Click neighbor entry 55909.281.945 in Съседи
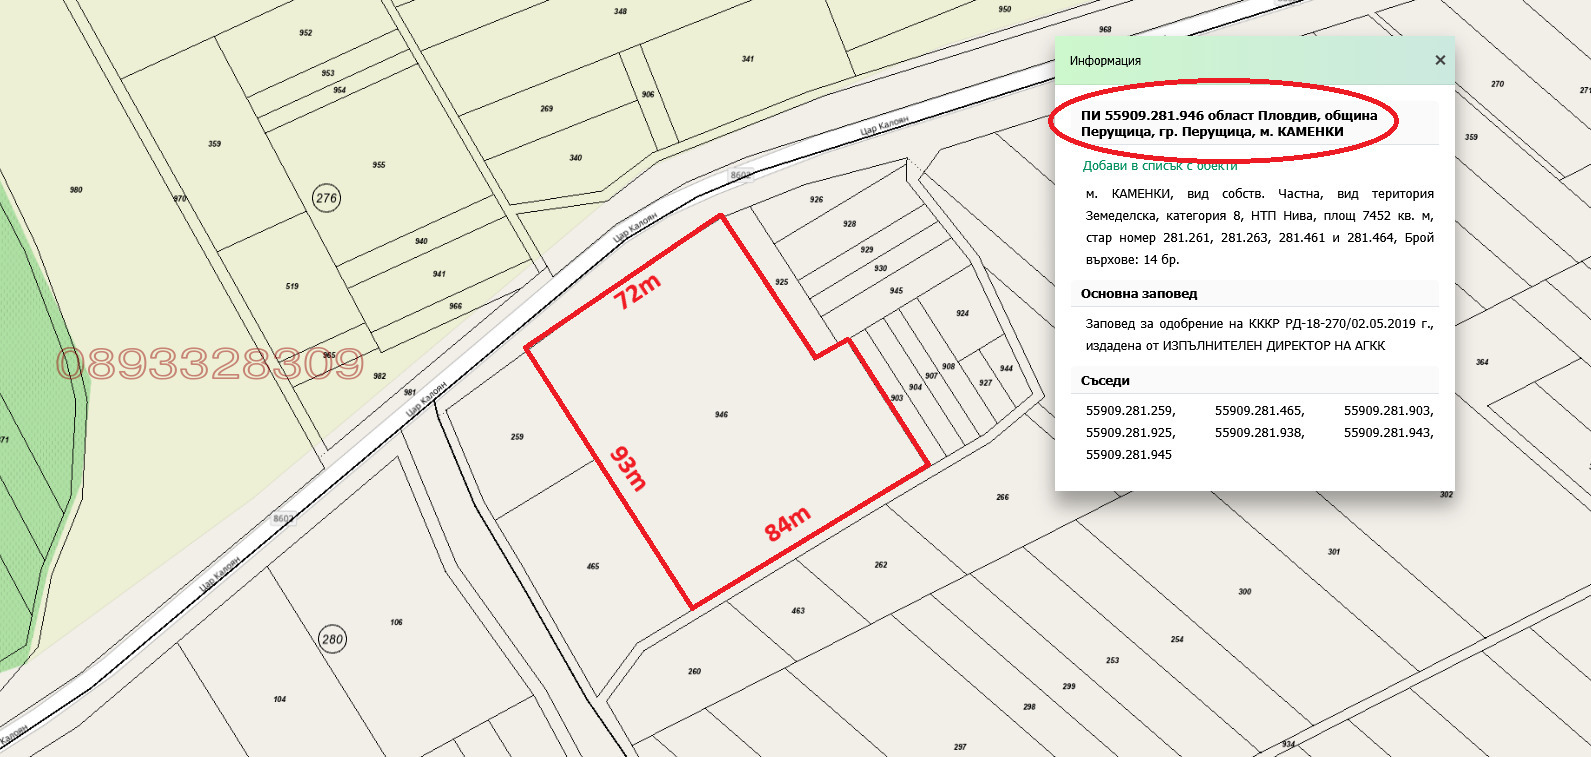1591x757 pixels. tap(1128, 455)
